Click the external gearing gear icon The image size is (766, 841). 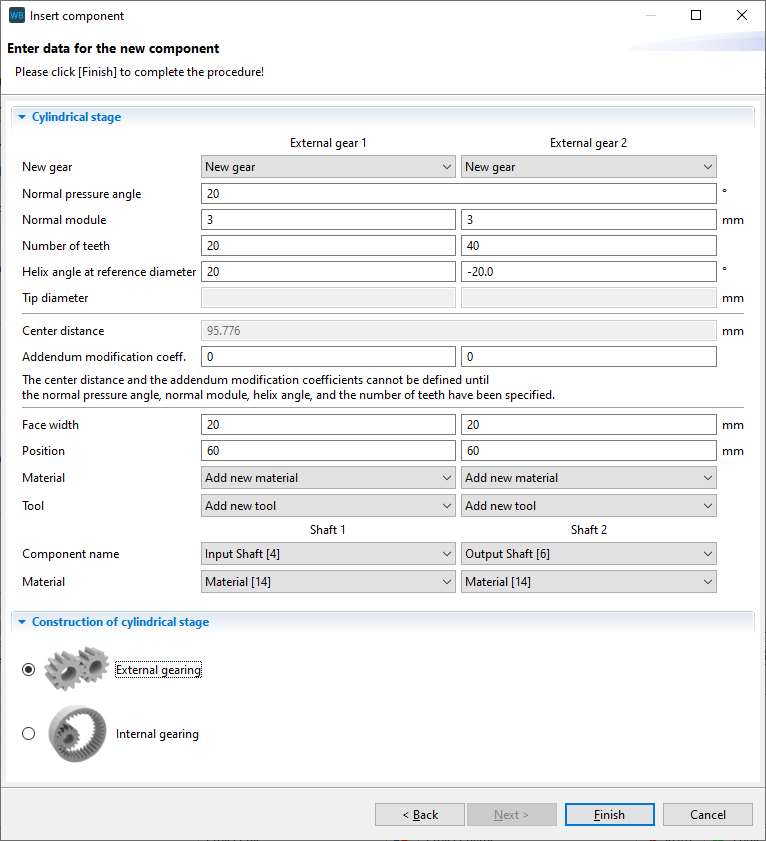coord(76,669)
